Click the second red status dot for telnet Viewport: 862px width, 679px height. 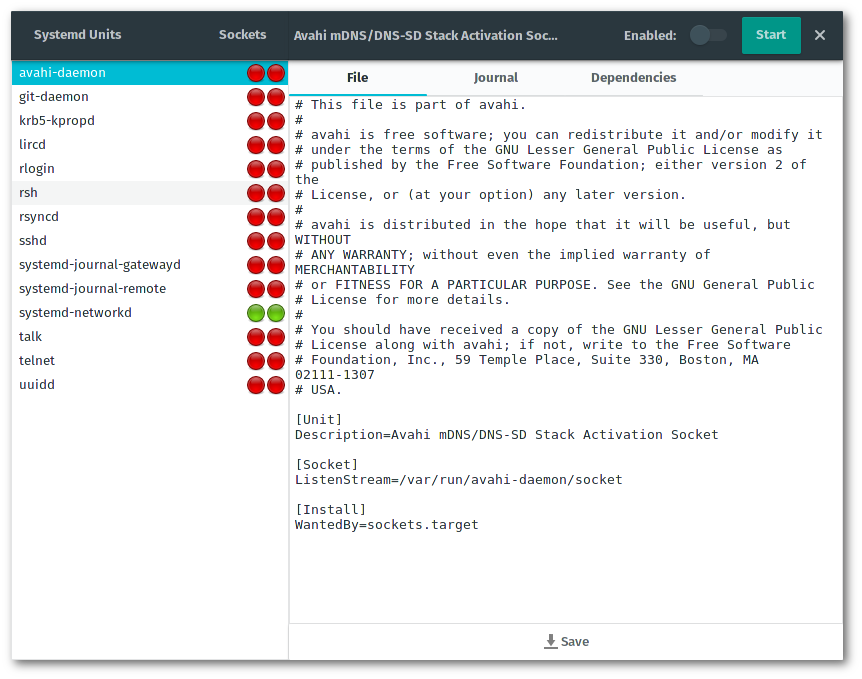276,361
